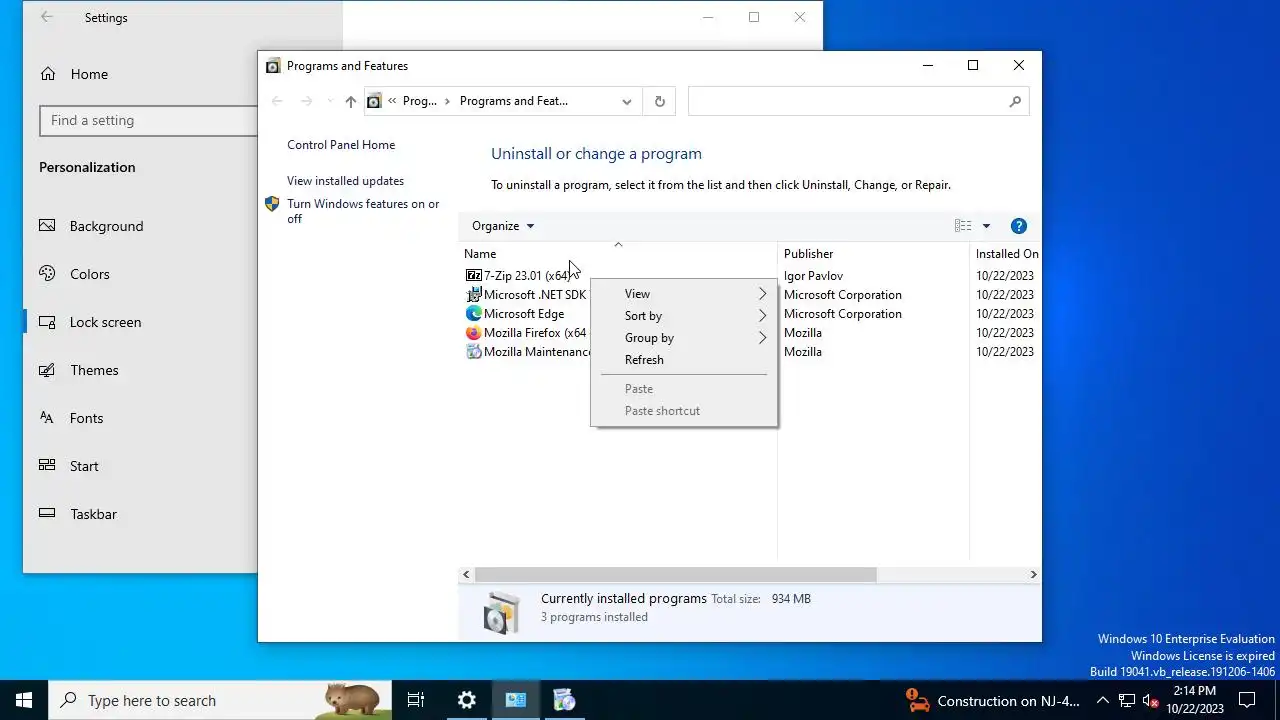Open Colors palette icon in Settings

(47, 274)
